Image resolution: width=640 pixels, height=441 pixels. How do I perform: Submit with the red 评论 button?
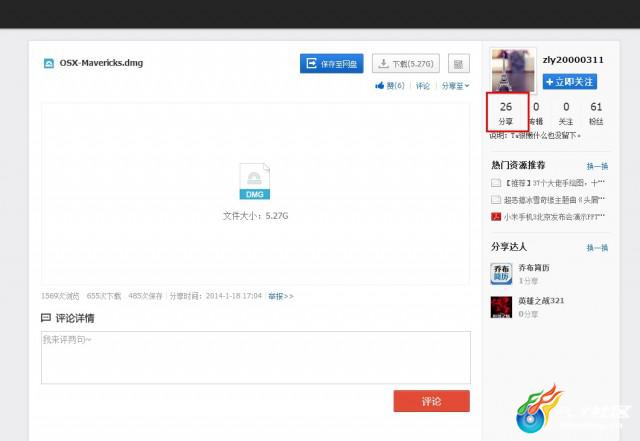[431, 401]
